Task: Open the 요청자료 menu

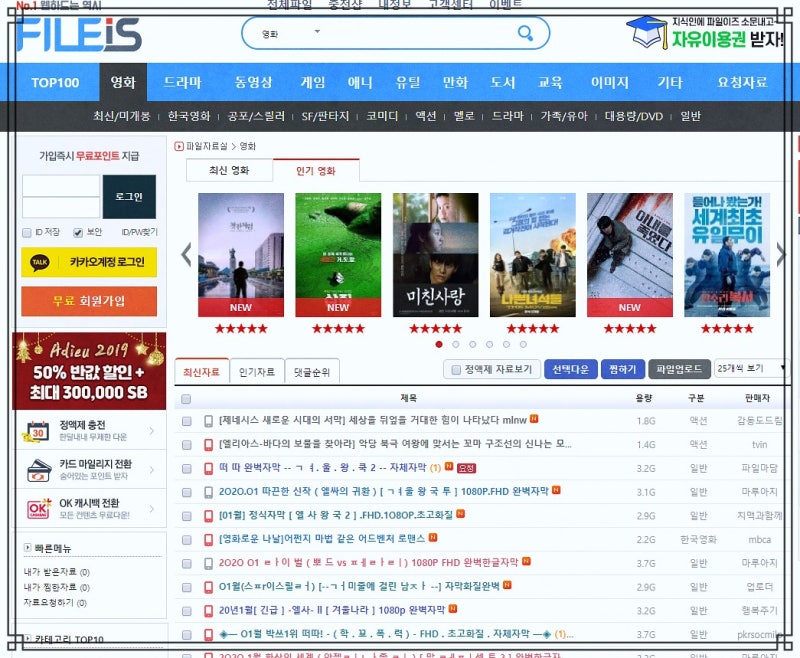Action: point(742,82)
